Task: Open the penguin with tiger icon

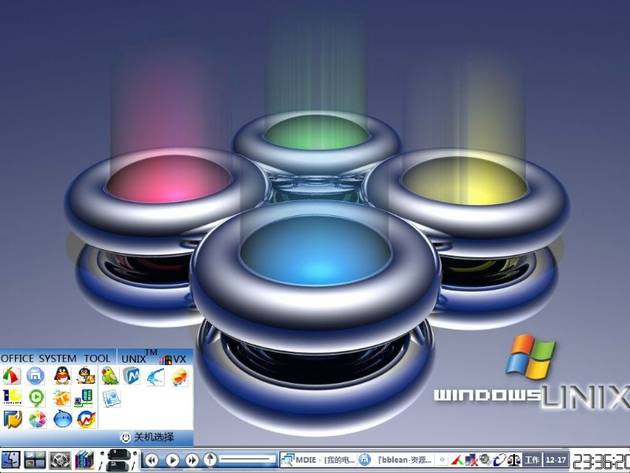Action: coord(86,376)
